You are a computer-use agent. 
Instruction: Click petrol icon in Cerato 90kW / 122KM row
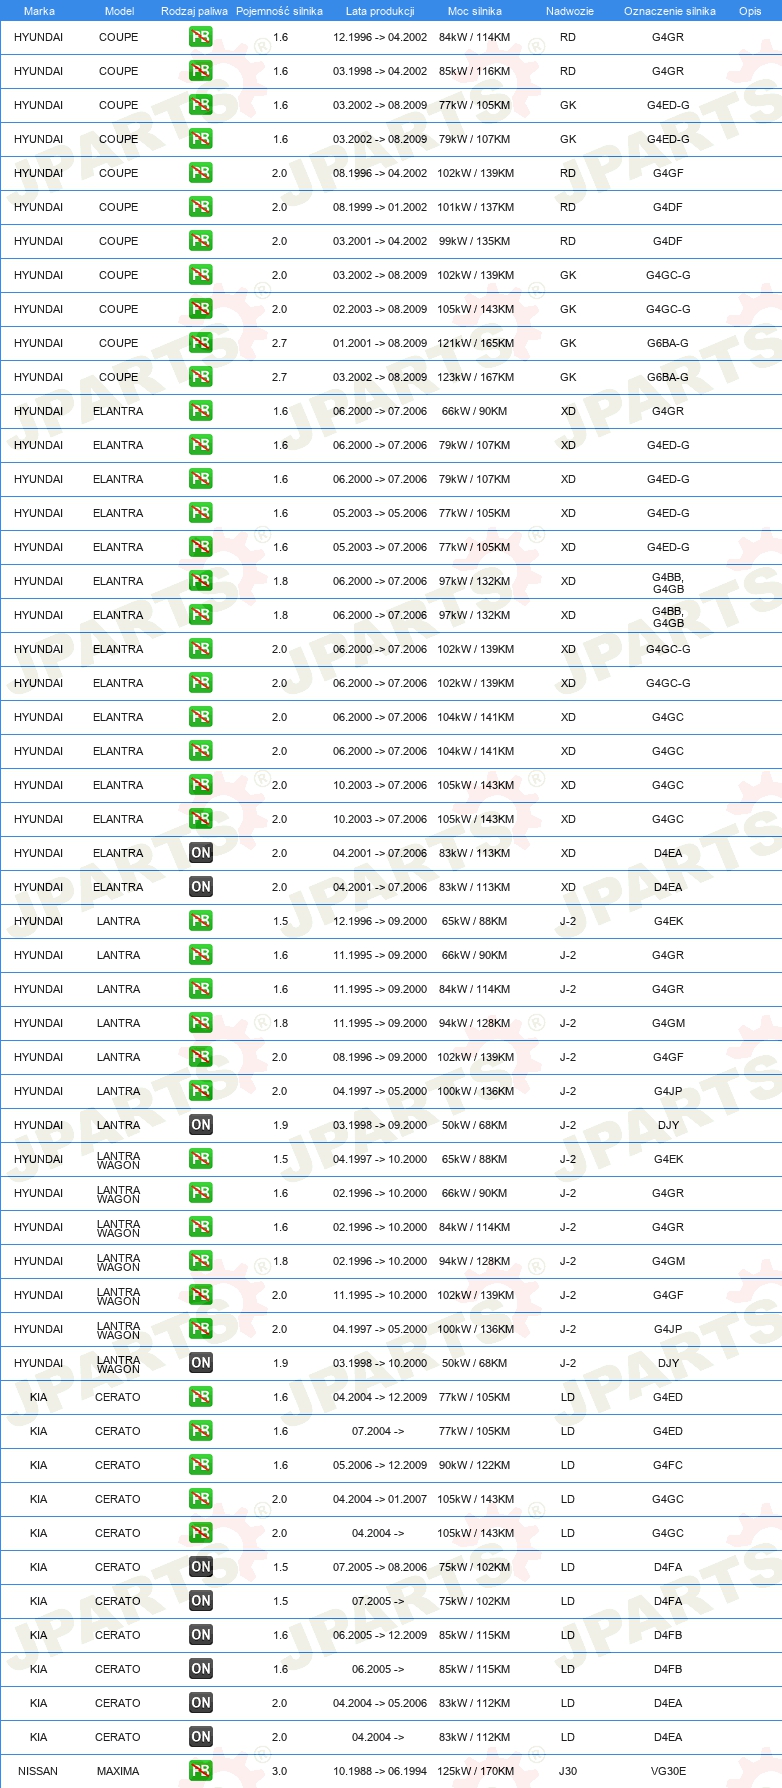click(201, 1465)
